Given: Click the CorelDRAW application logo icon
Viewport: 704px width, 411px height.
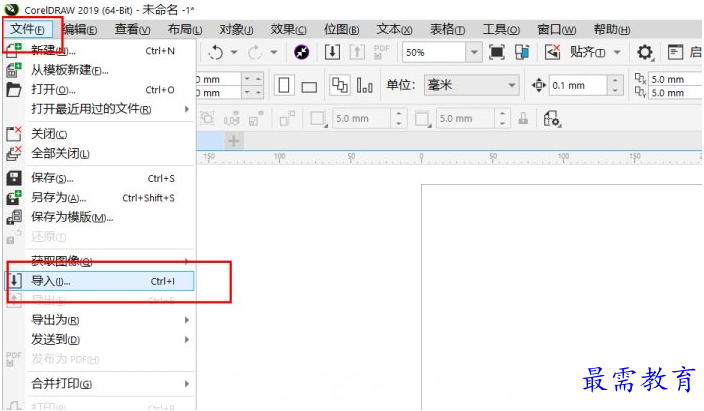Looking at the screenshot, I should point(11,9).
